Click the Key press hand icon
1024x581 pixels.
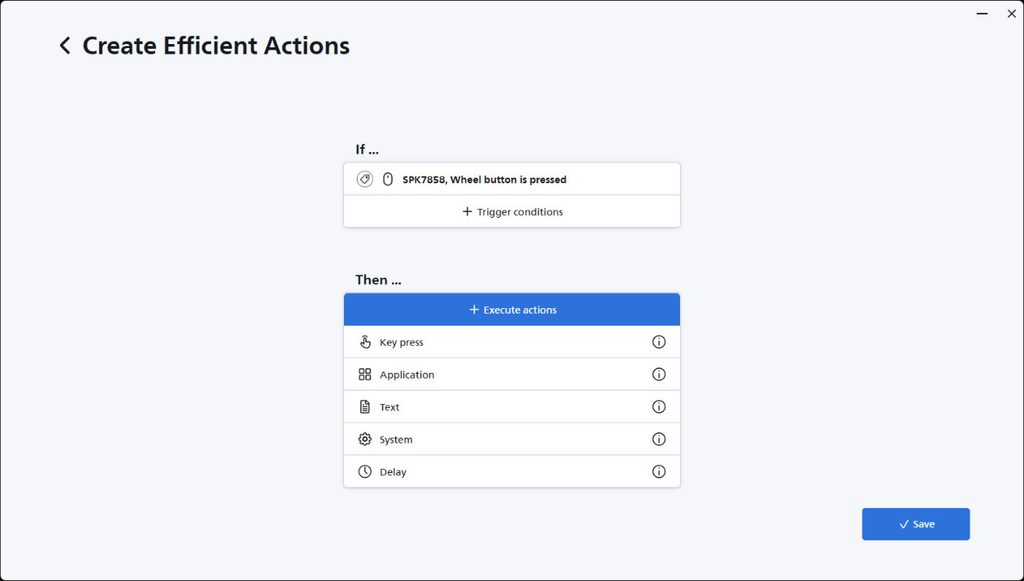tap(365, 342)
